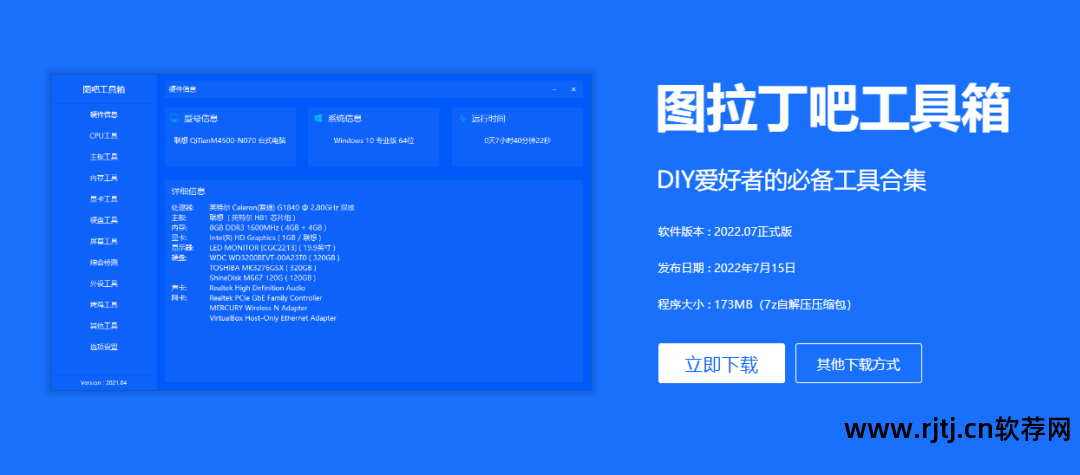Click the 8GB DDR3 1600MHz memory line
Image resolution: width=1080 pixels, height=475 pixels.
point(268,227)
